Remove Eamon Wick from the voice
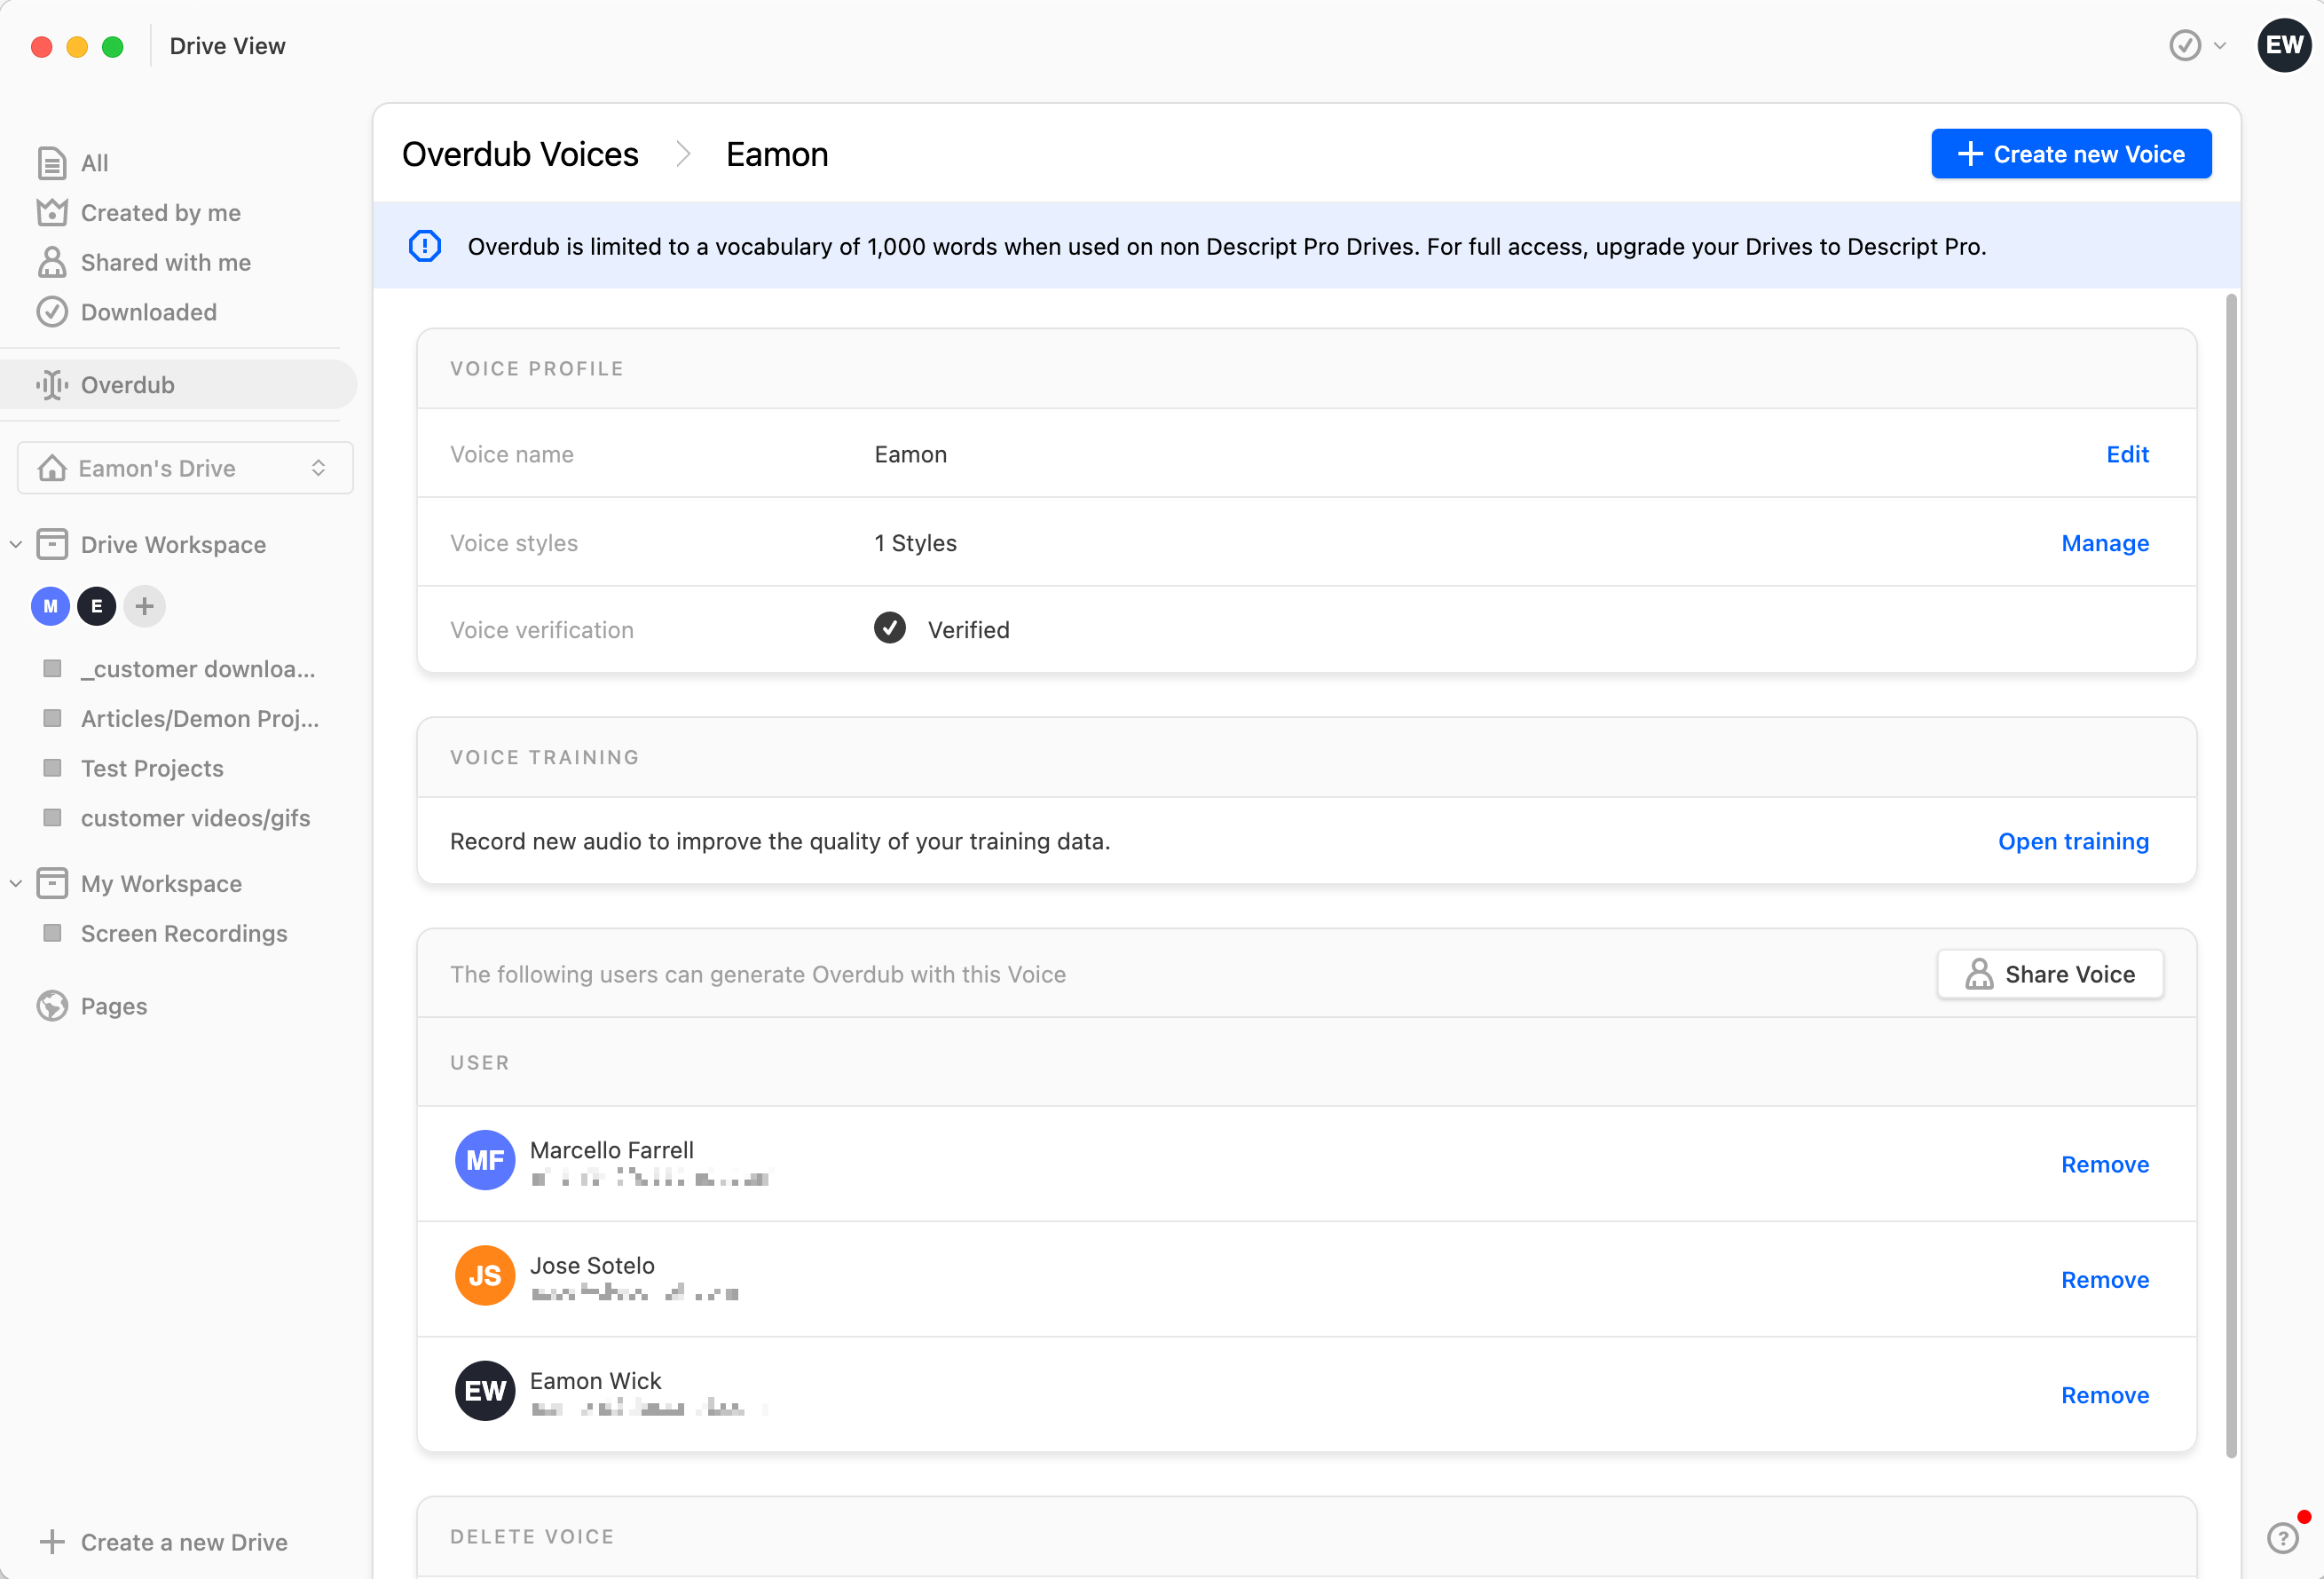Viewport: 2324px width, 1579px height. click(x=2105, y=1395)
